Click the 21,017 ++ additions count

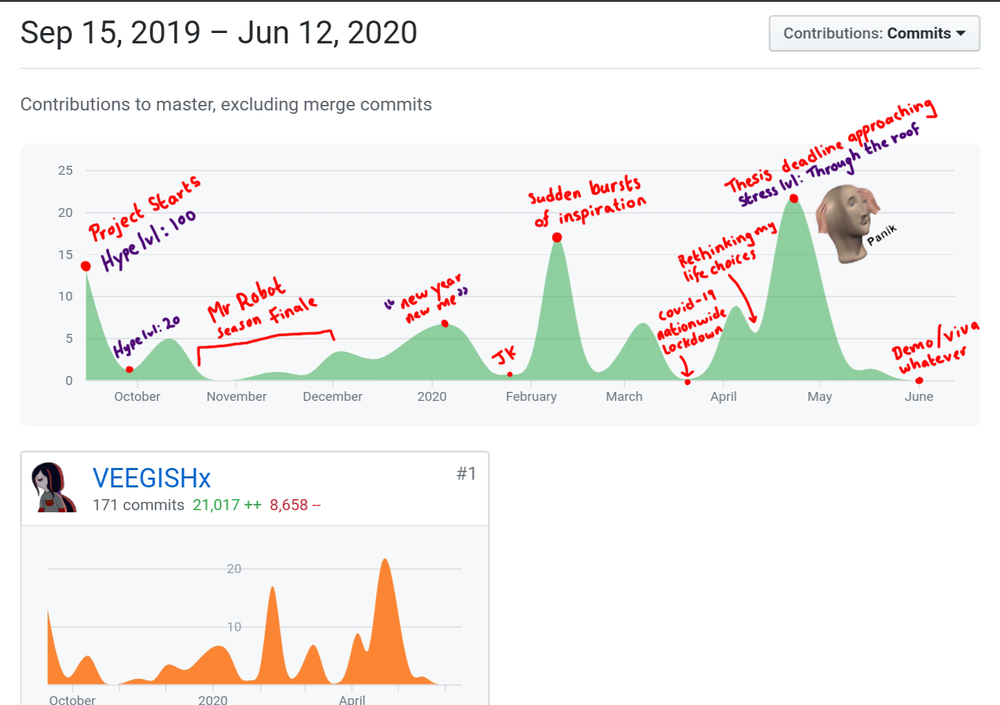pyautogui.click(x=226, y=505)
